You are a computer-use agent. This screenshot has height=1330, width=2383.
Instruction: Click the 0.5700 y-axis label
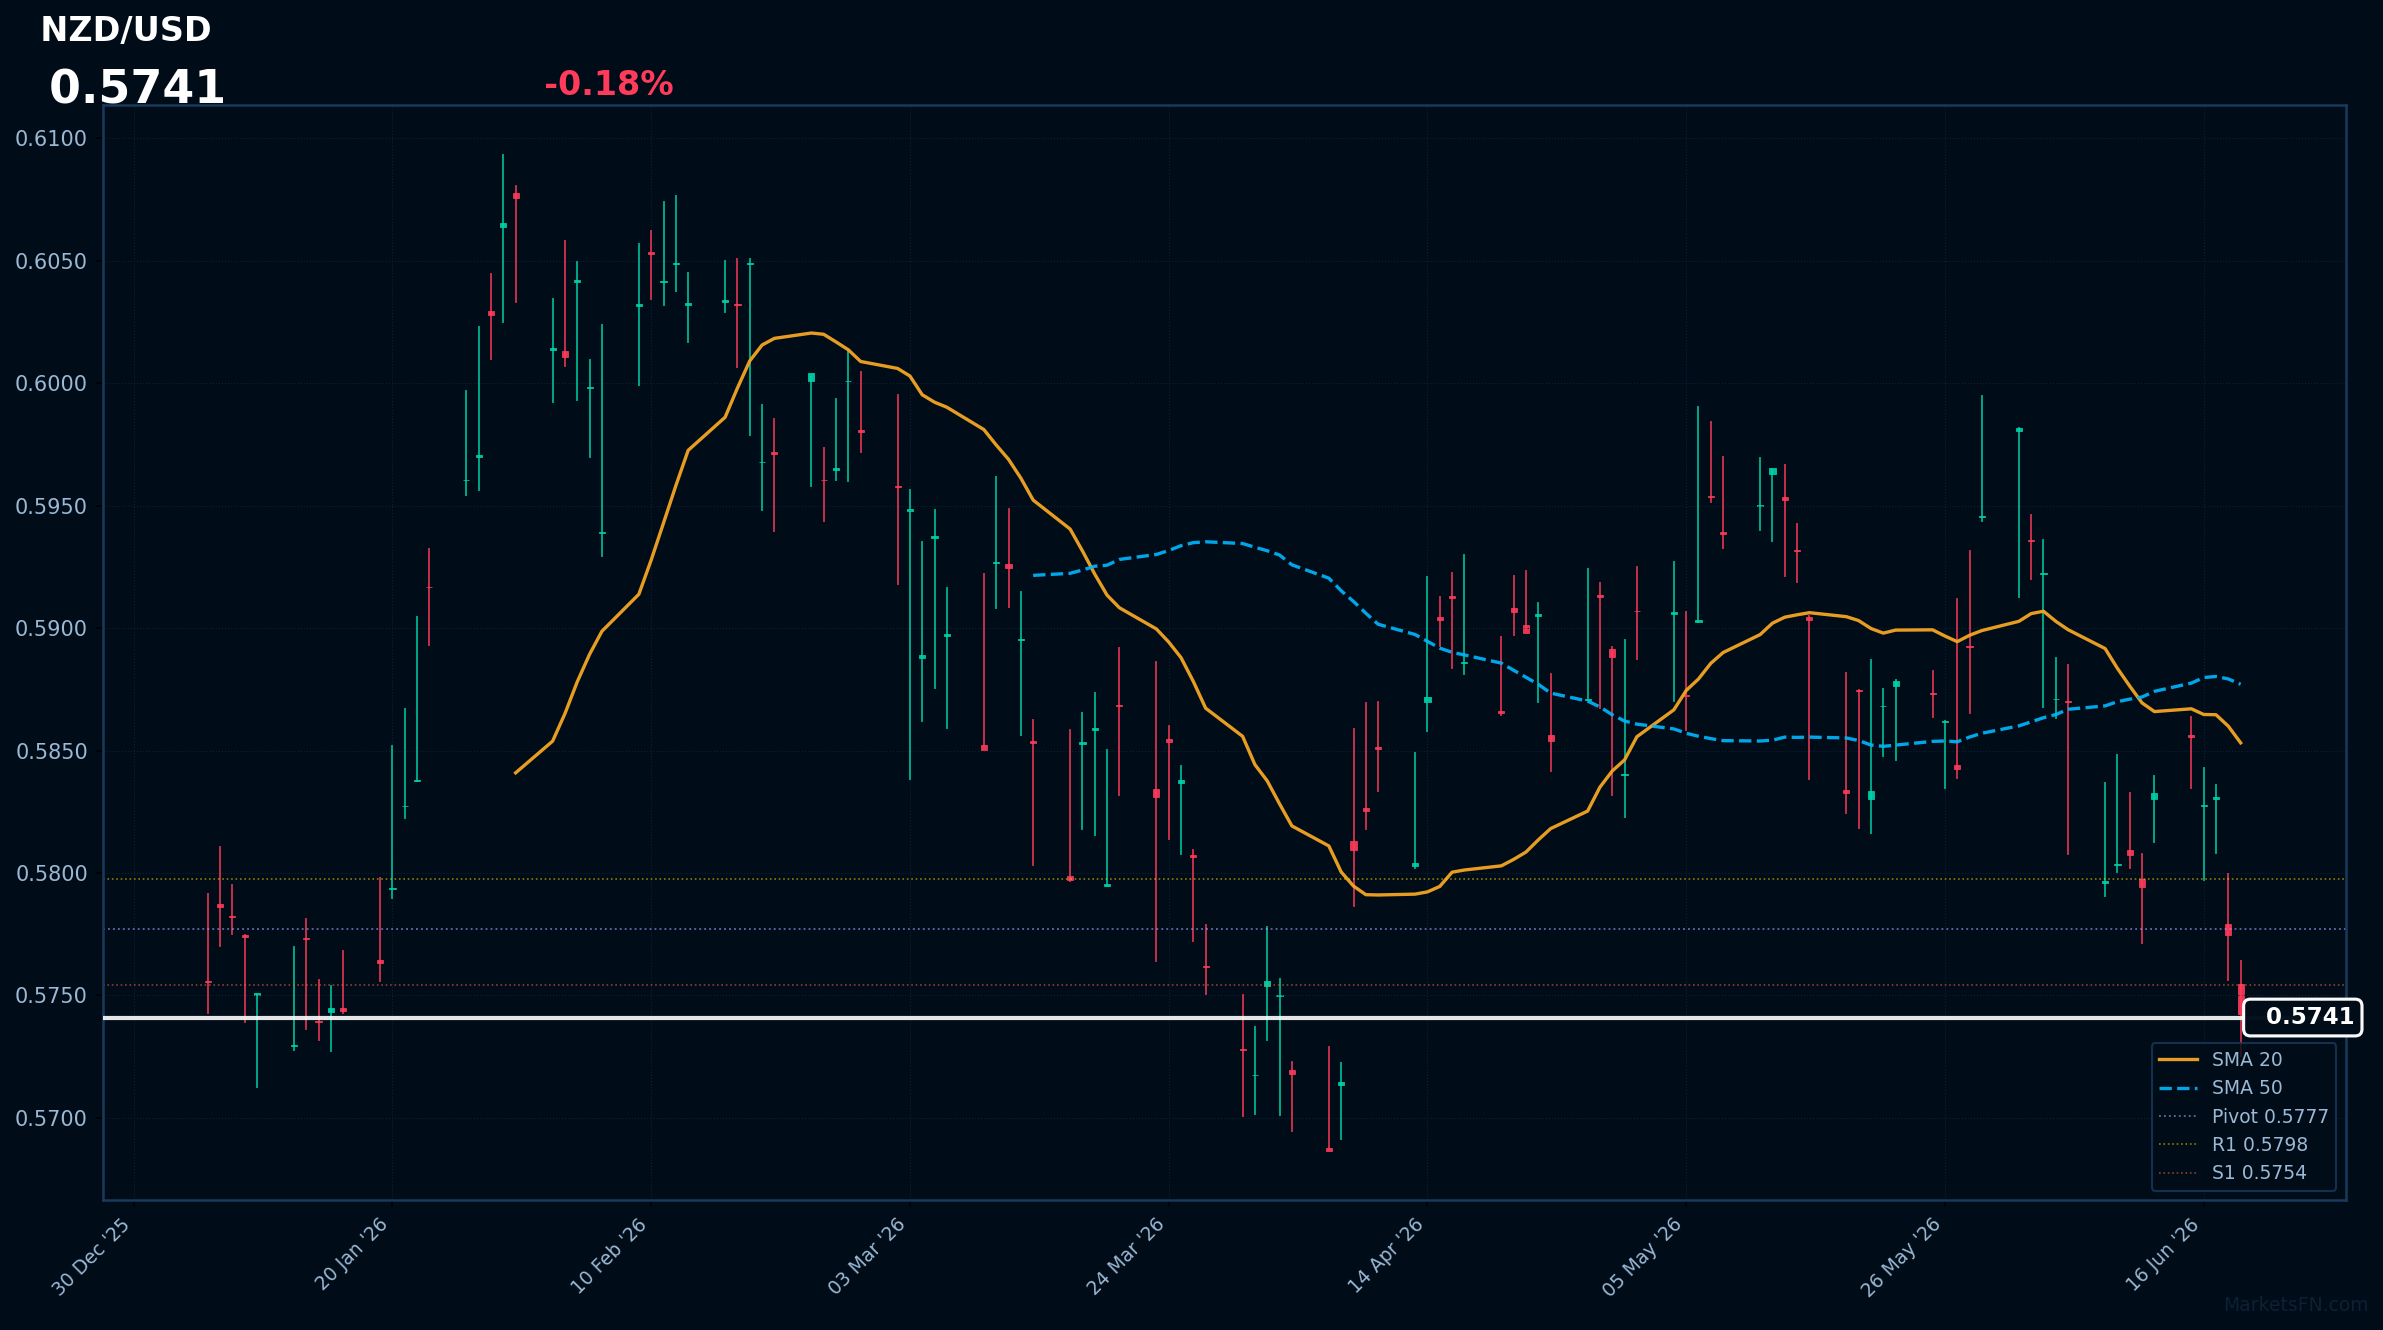point(51,1119)
